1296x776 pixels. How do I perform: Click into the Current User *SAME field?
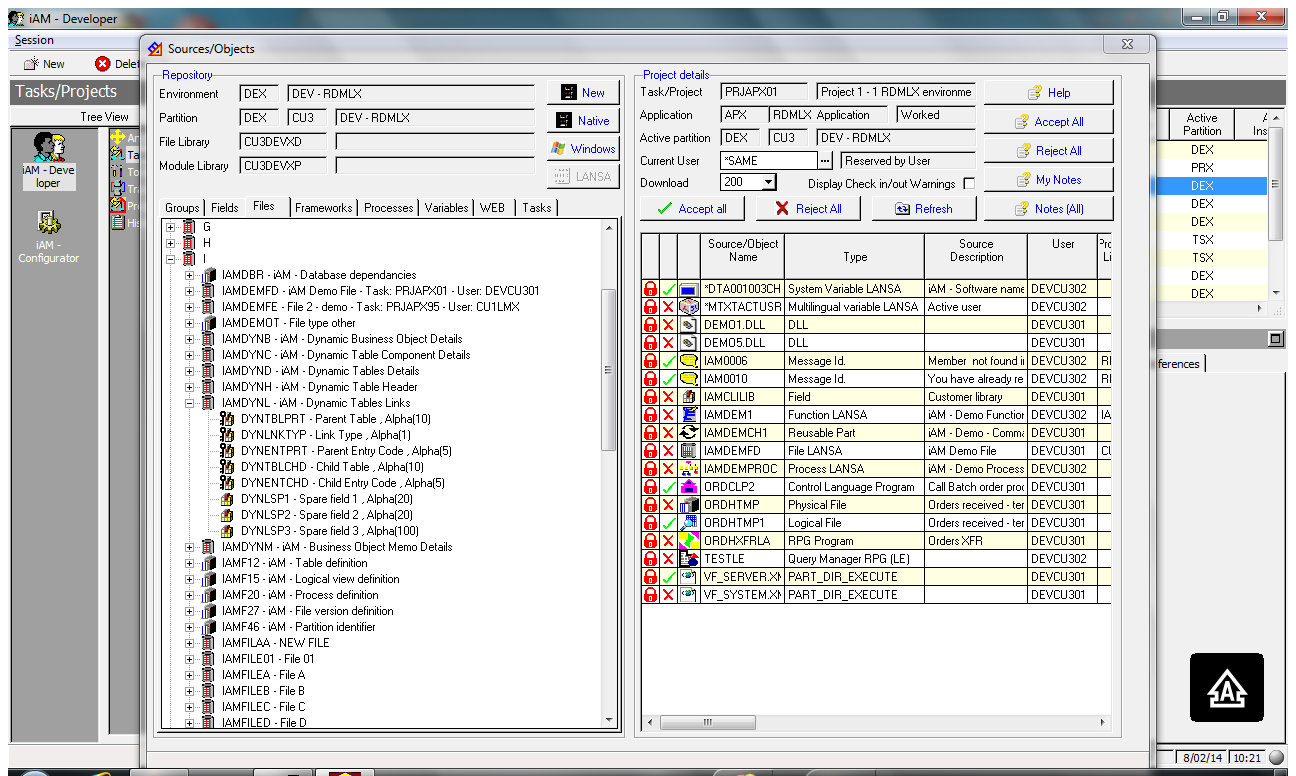pos(769,160)
